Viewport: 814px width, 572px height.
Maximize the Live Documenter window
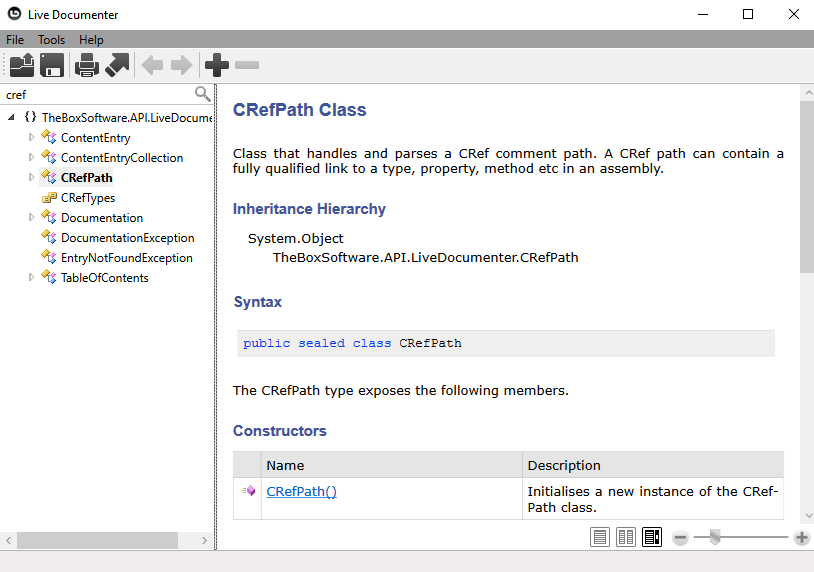pos(748,14)
